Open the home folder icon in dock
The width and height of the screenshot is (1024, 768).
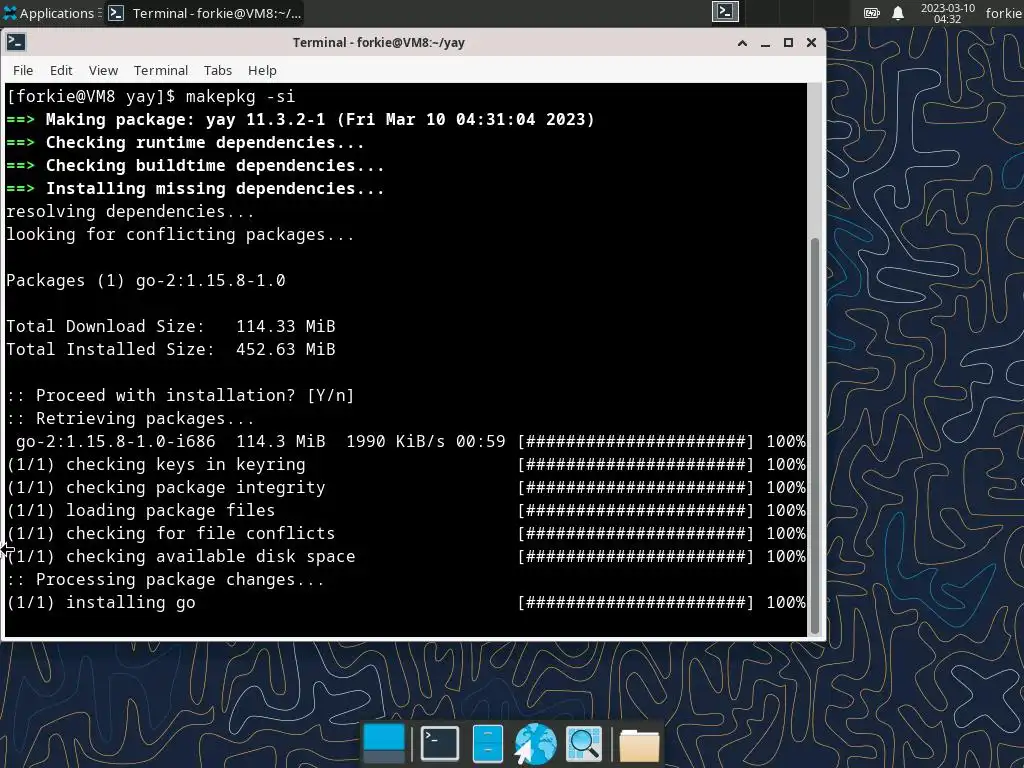(639, 745)
